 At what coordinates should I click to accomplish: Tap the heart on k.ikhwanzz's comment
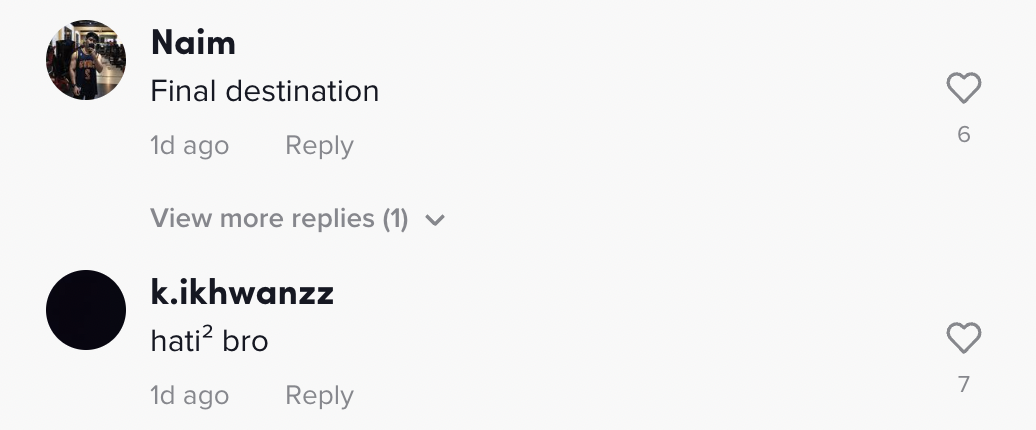(963, 339)
